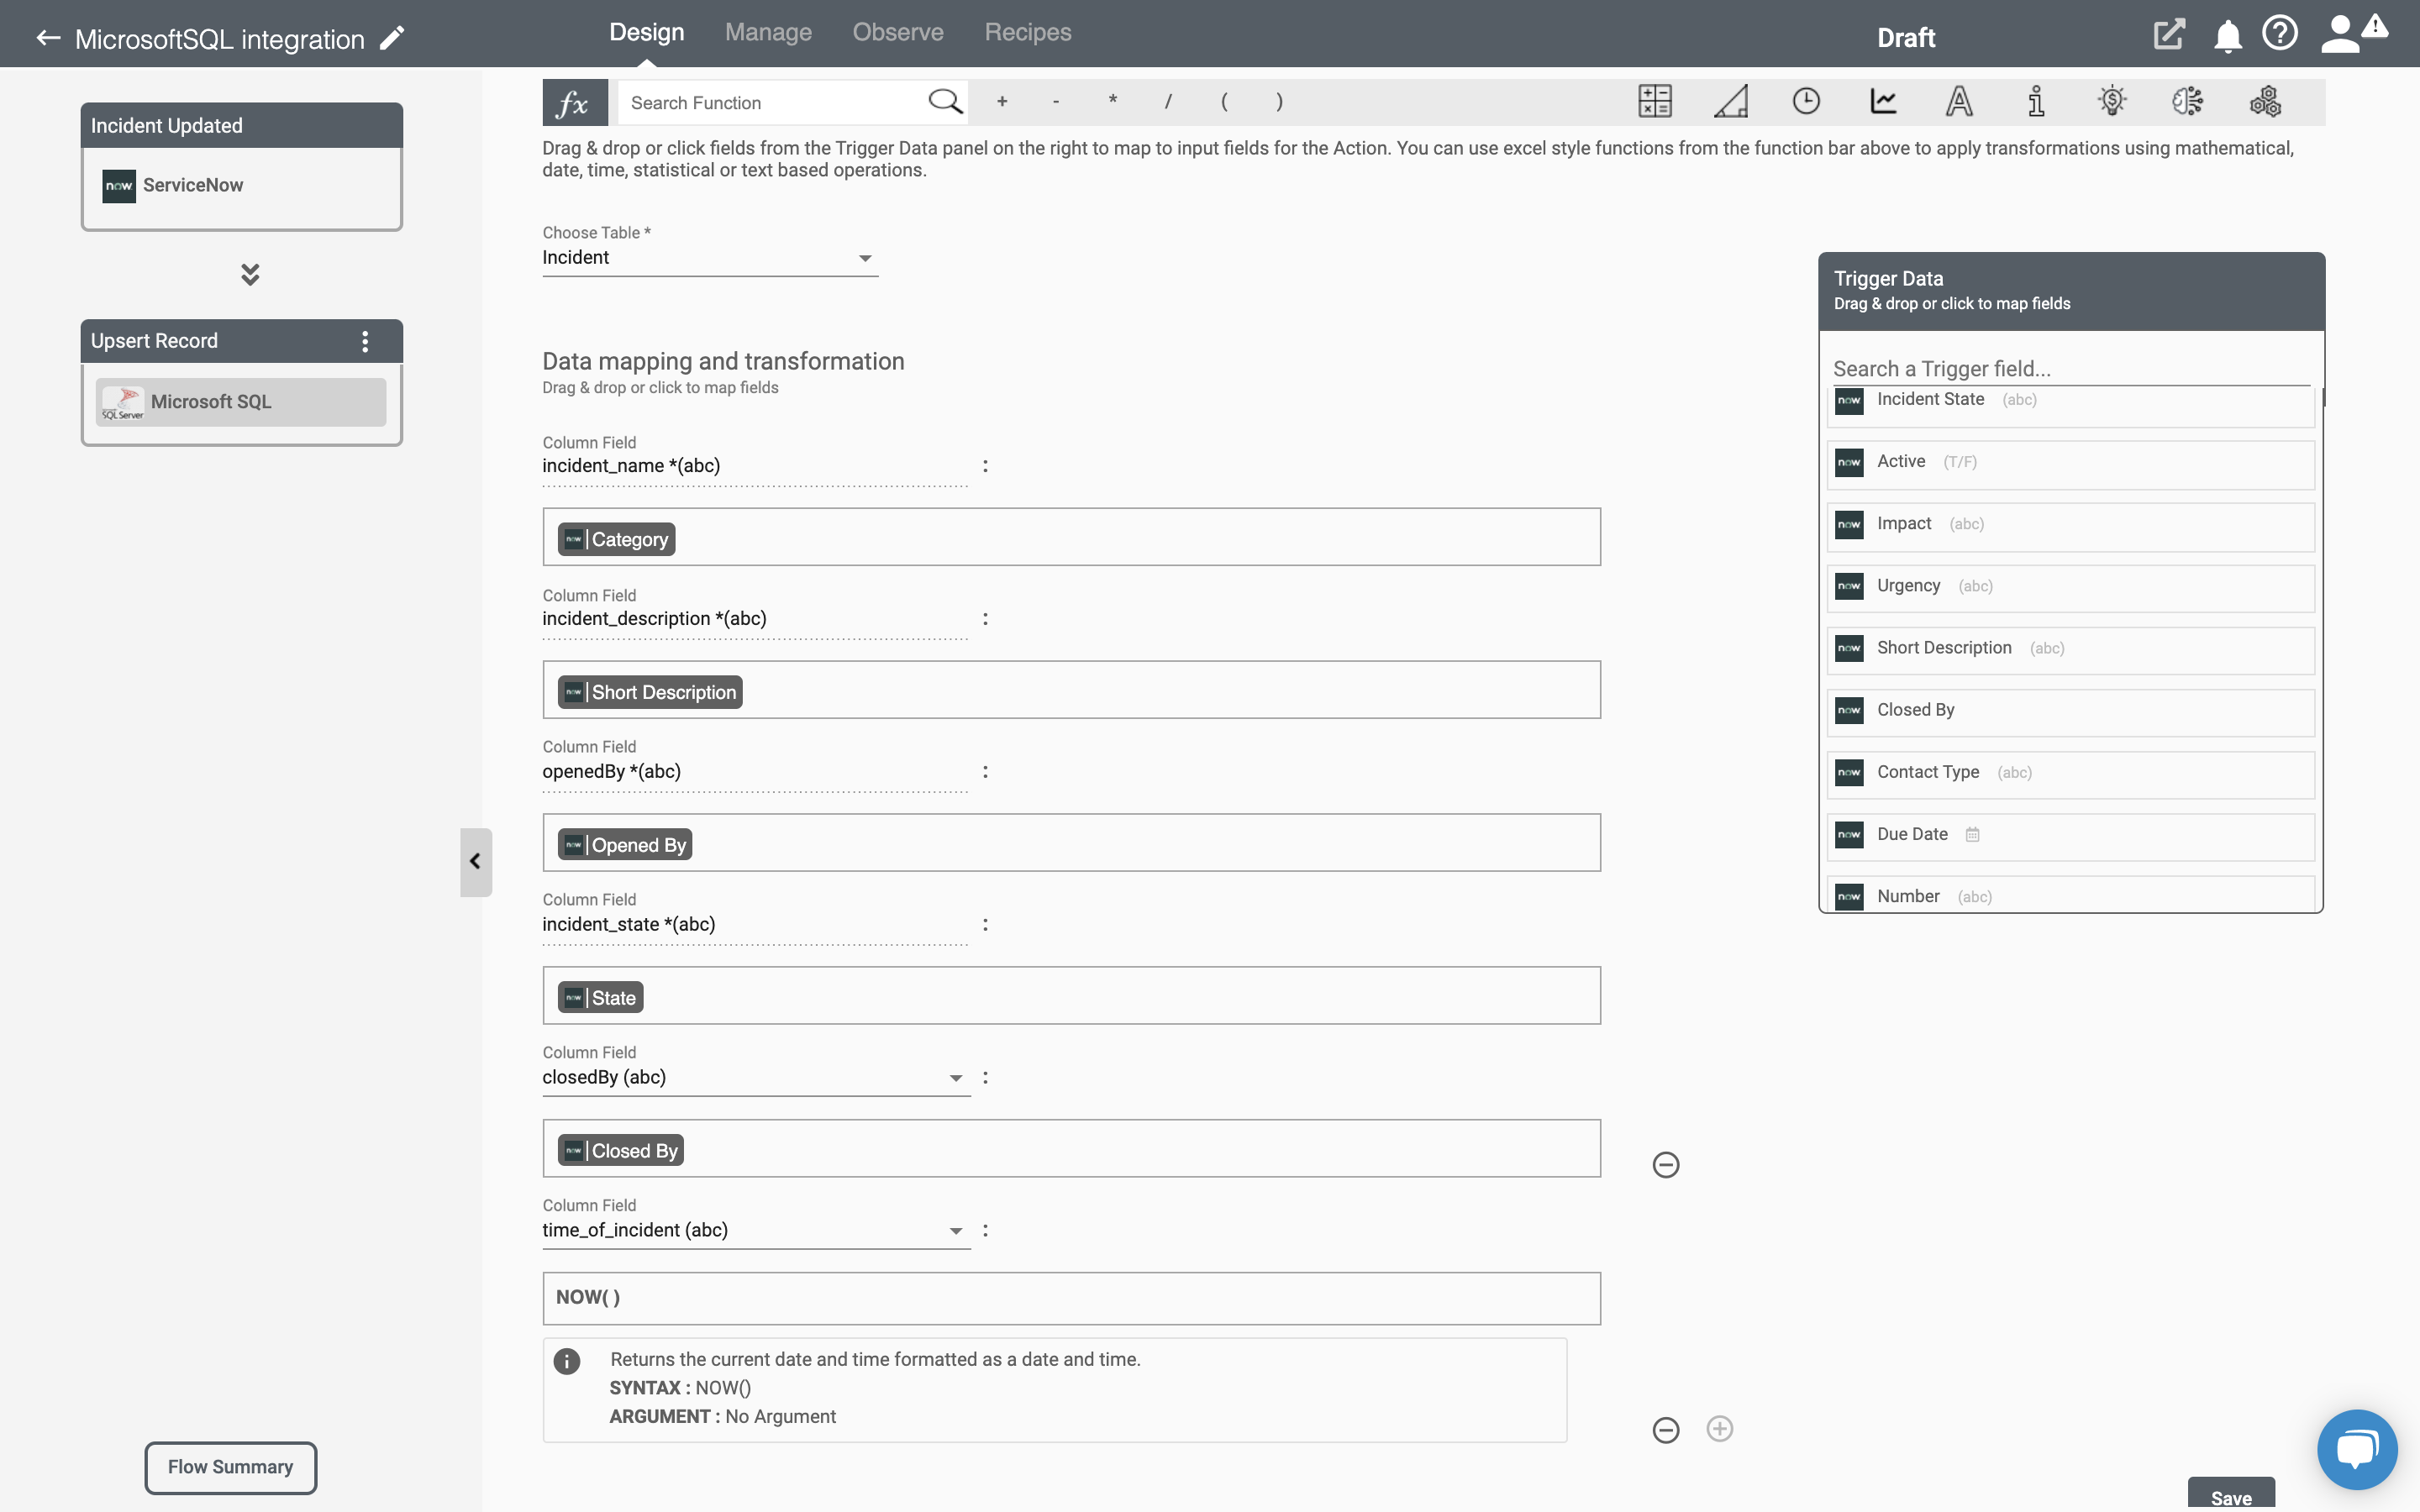The width and height of the screenshot is (2420, 1512).
Task: Click the text formatting icon
Action: click(1959, 101)
